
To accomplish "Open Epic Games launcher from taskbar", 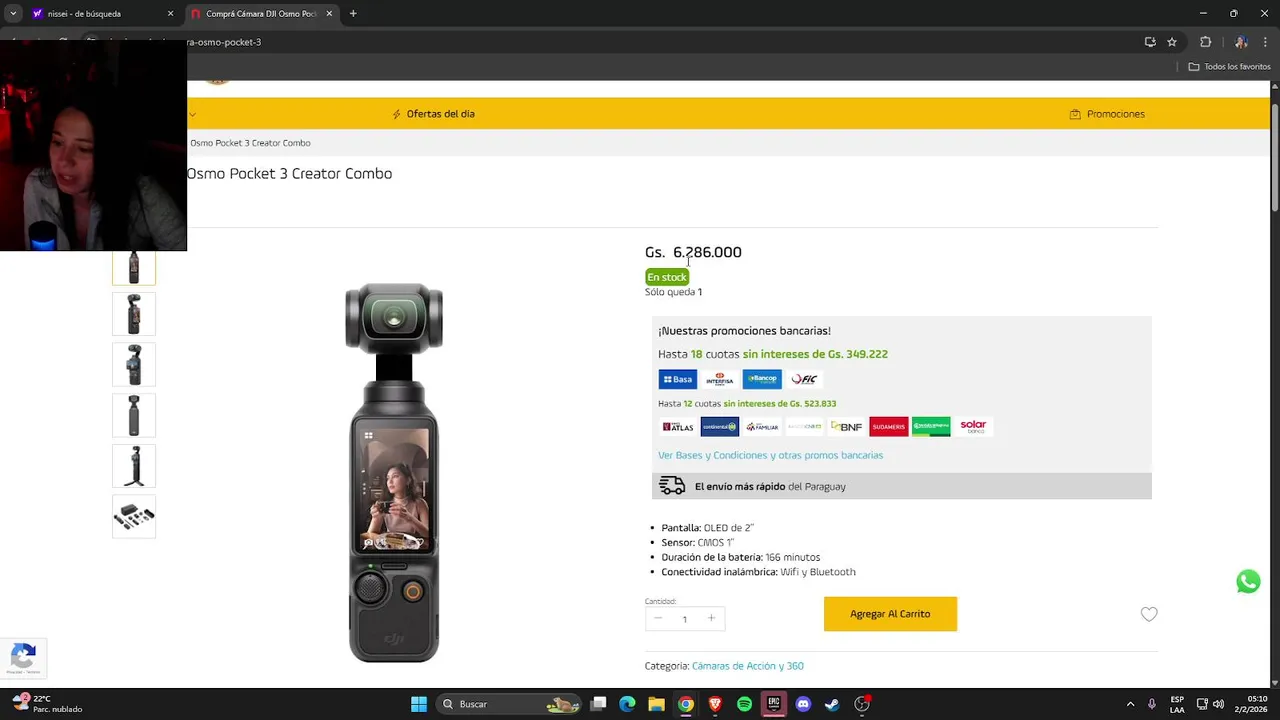I will click(773, 704).
